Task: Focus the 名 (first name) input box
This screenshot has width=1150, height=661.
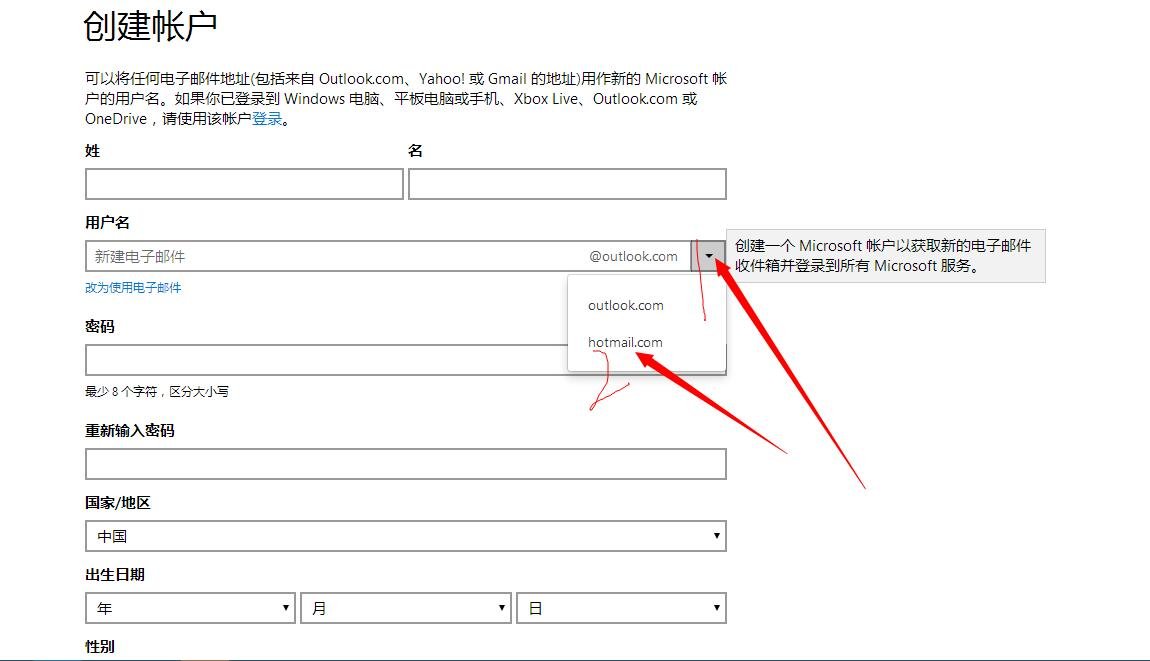Action: pos(567,184)
